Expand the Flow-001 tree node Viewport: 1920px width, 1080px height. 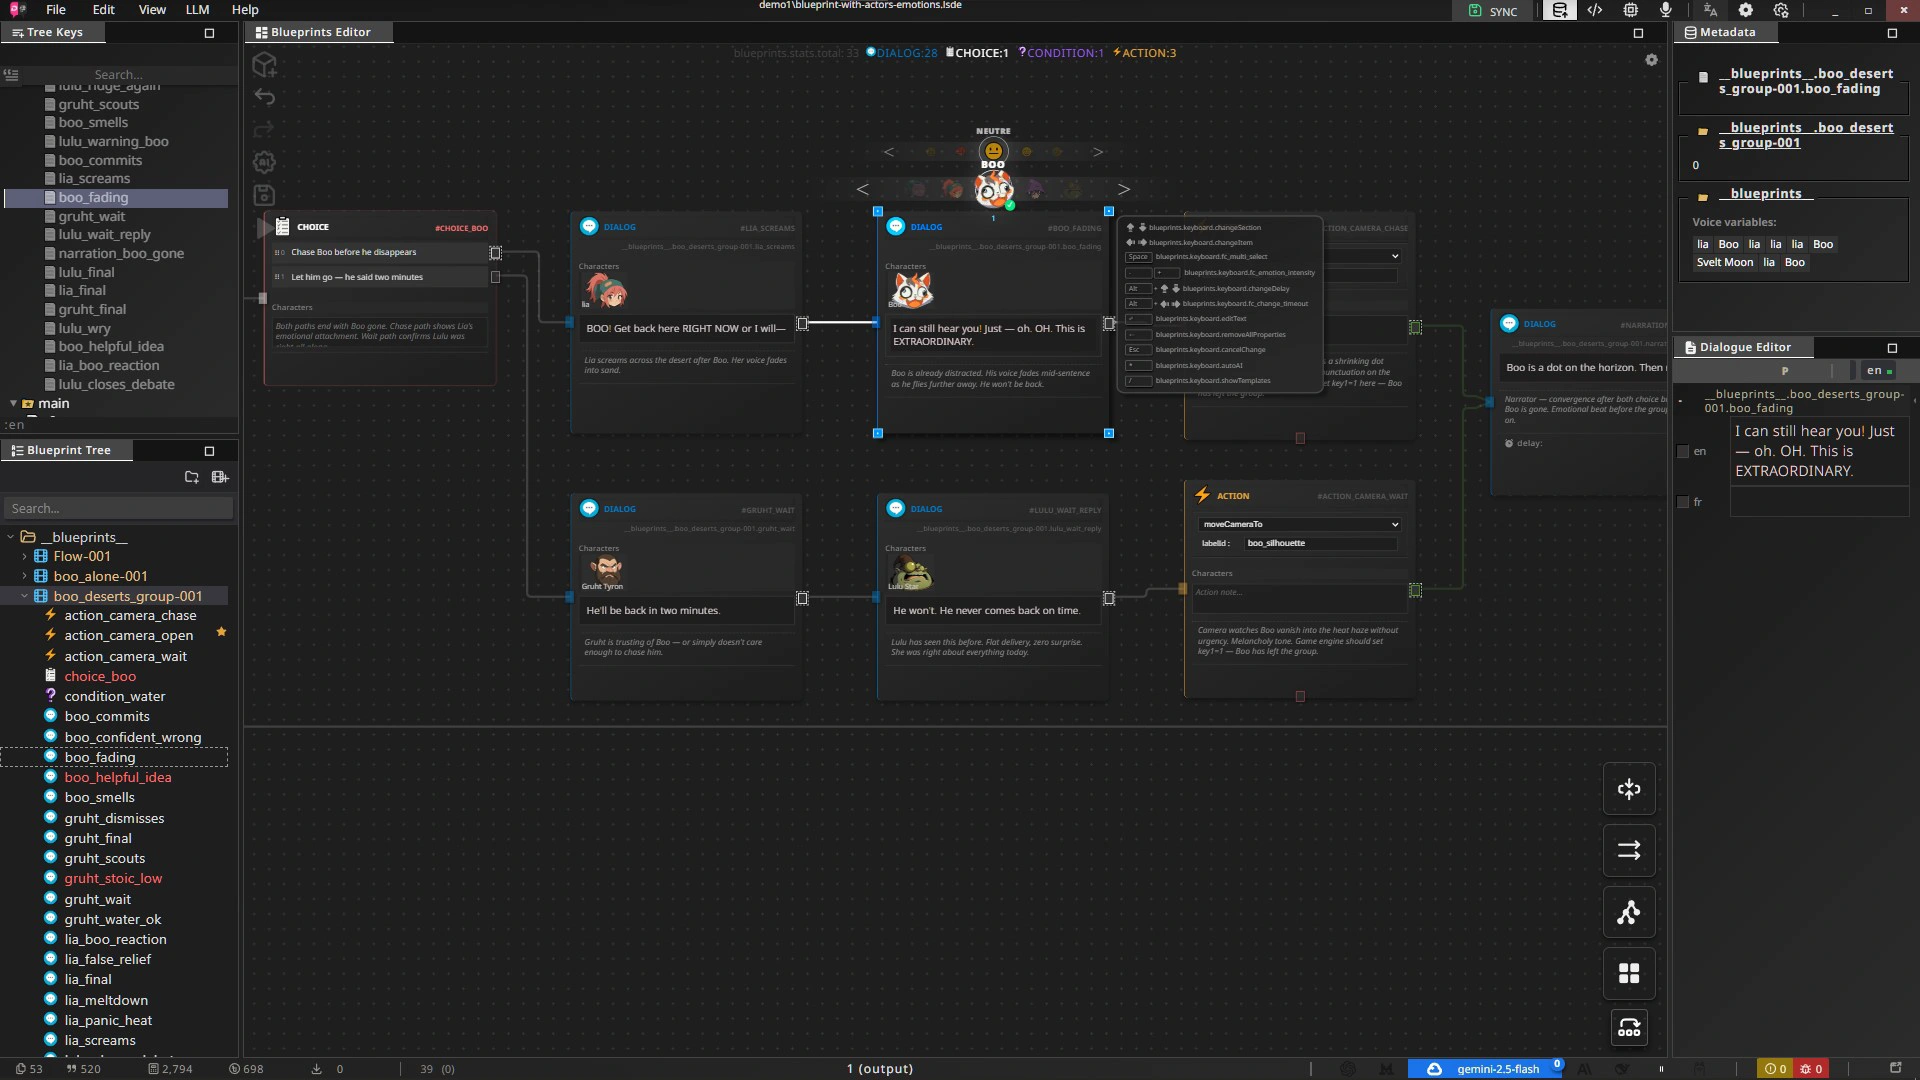pyautogui.click(x=24, y=556)
